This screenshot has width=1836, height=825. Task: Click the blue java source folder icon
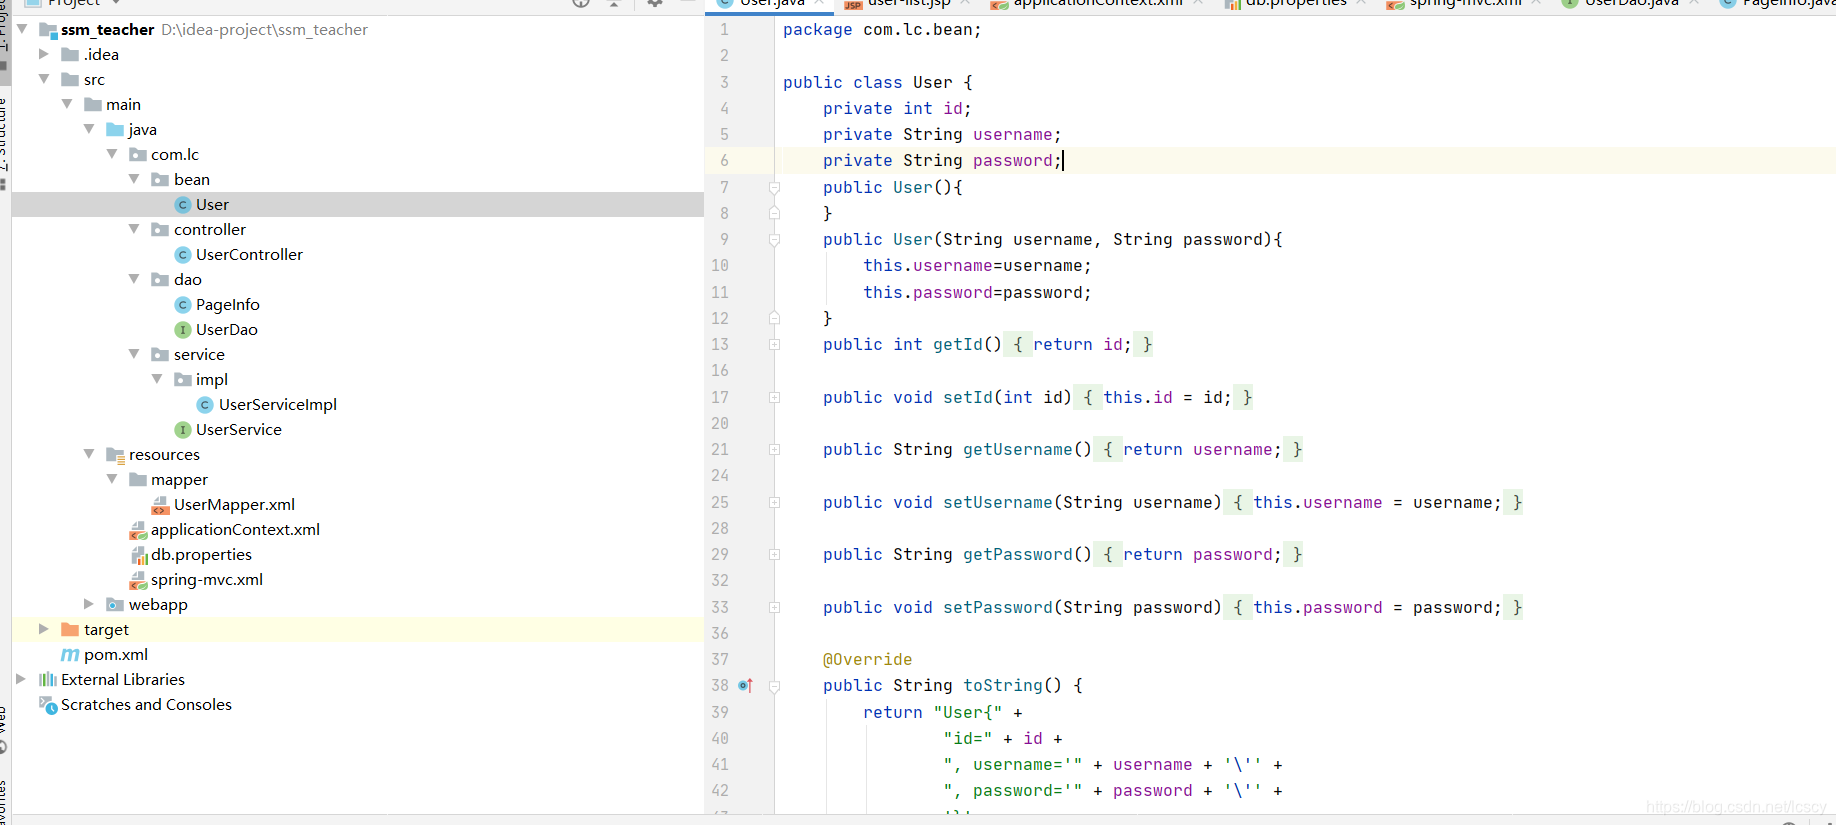[x=115, y=130]
